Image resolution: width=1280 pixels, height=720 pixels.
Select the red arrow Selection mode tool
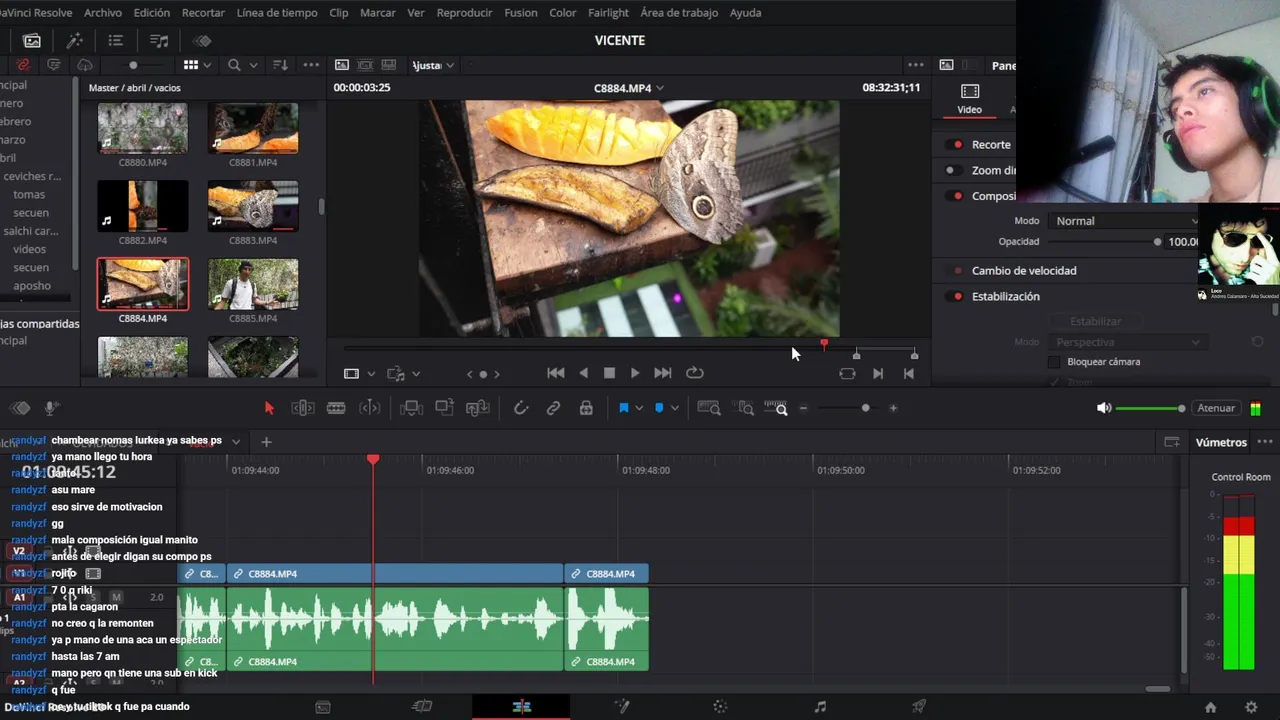268,408
